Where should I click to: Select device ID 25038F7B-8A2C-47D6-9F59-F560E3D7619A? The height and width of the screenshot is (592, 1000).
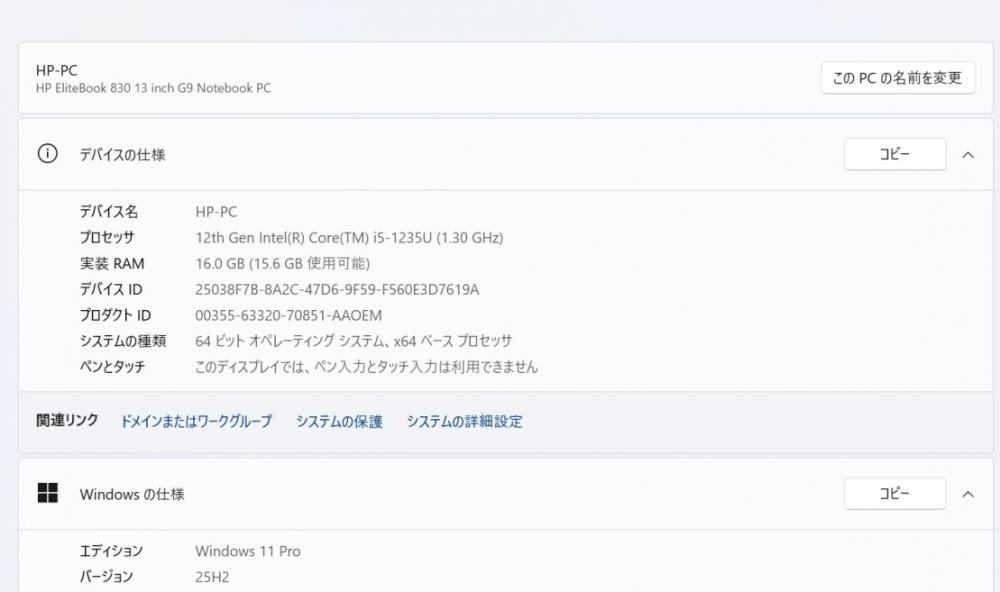point(337,290)
